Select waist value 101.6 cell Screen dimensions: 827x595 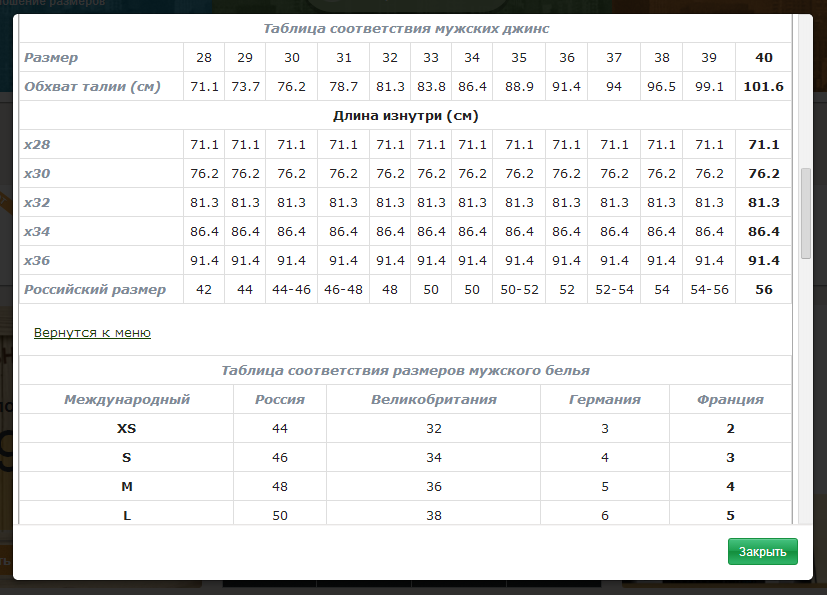coord(763,87)
